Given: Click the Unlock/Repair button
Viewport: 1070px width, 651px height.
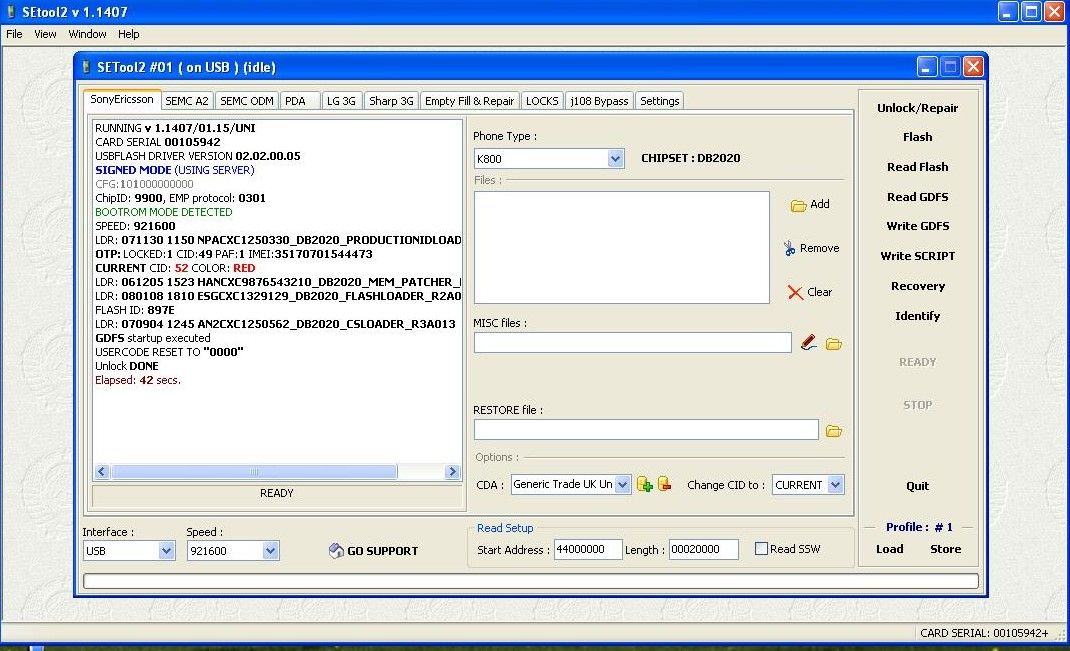Looking at the screenshot, I should click(917, 108).
